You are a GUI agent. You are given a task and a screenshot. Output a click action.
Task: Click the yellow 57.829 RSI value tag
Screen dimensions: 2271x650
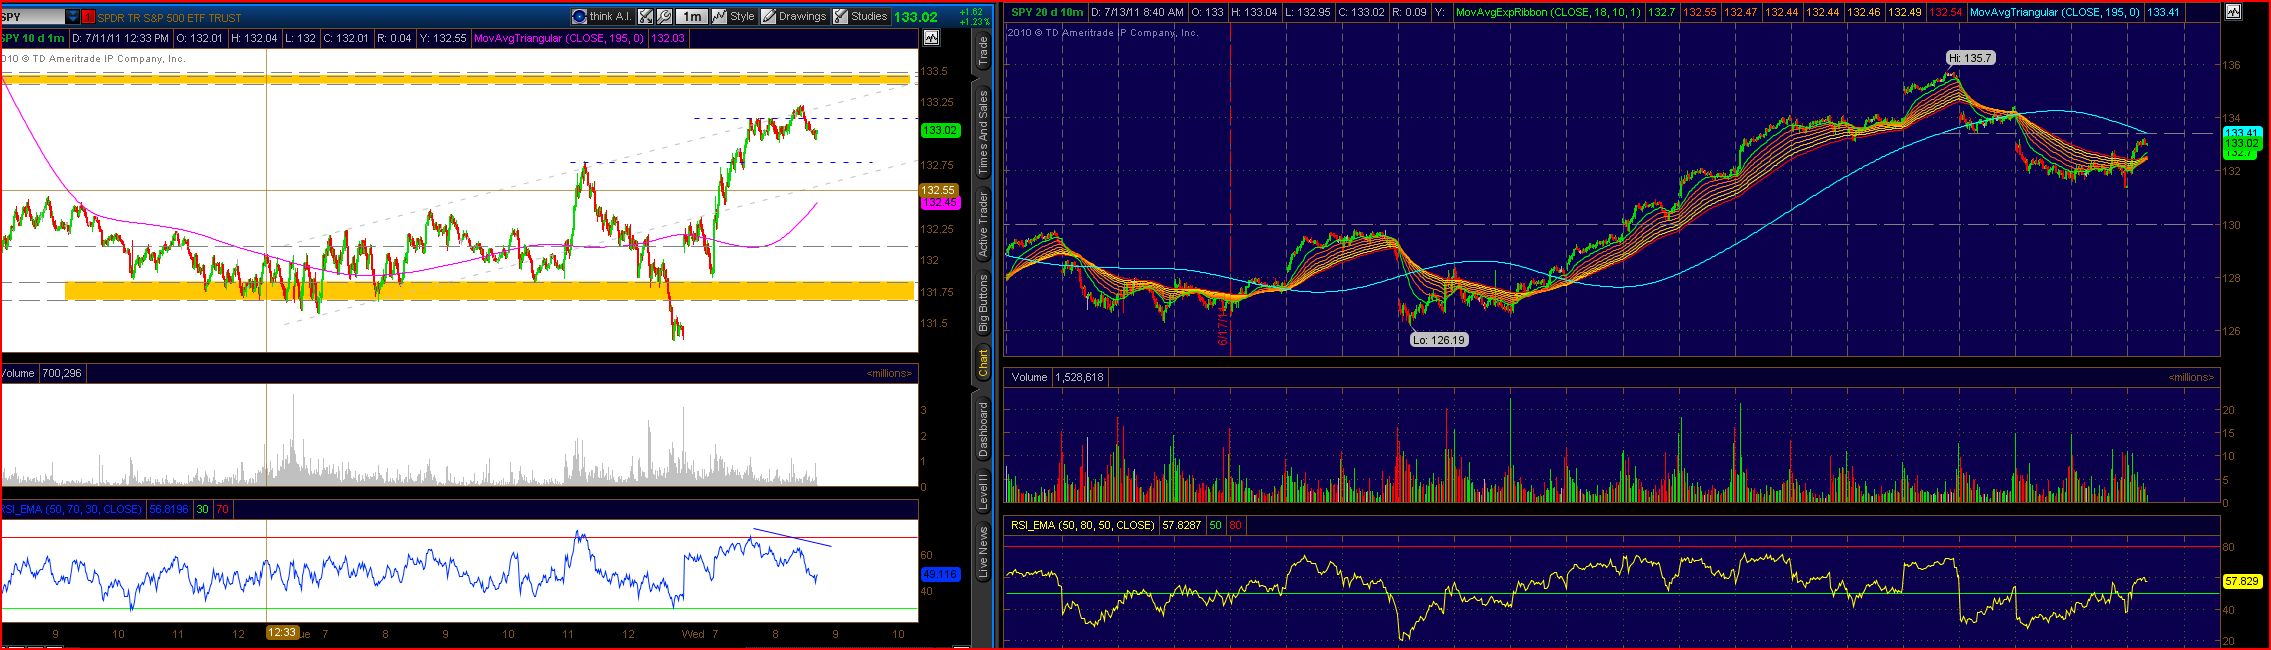[2240, 581]
